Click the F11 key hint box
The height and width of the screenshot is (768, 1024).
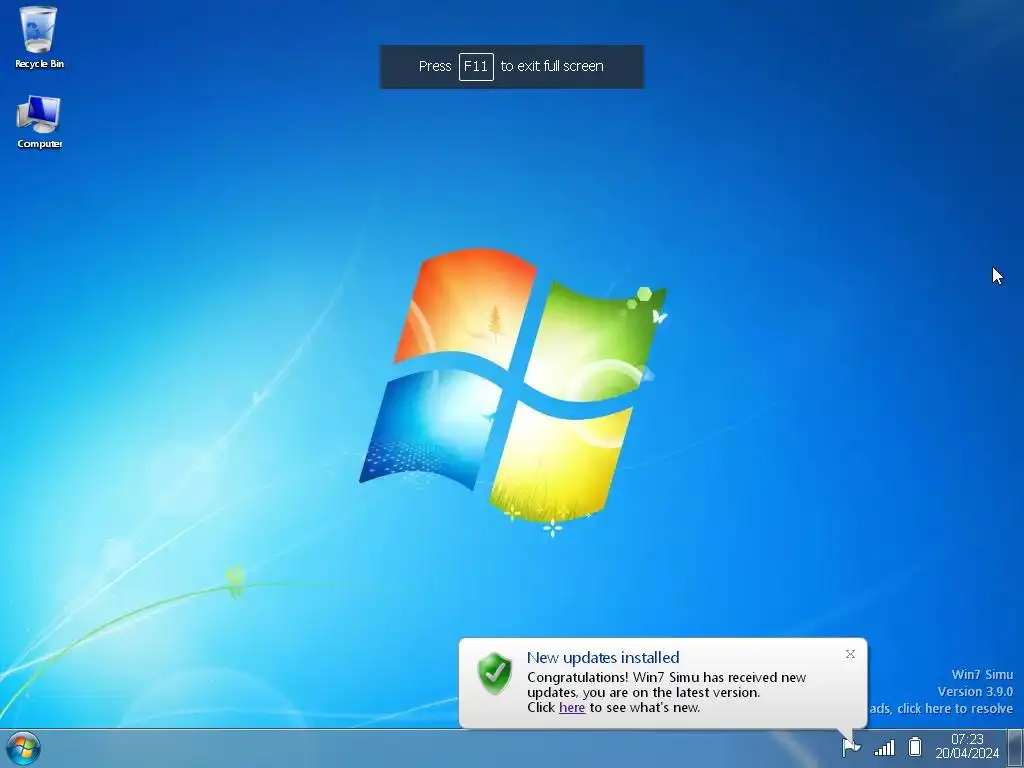pyautogui.click(x=476, y=67)
